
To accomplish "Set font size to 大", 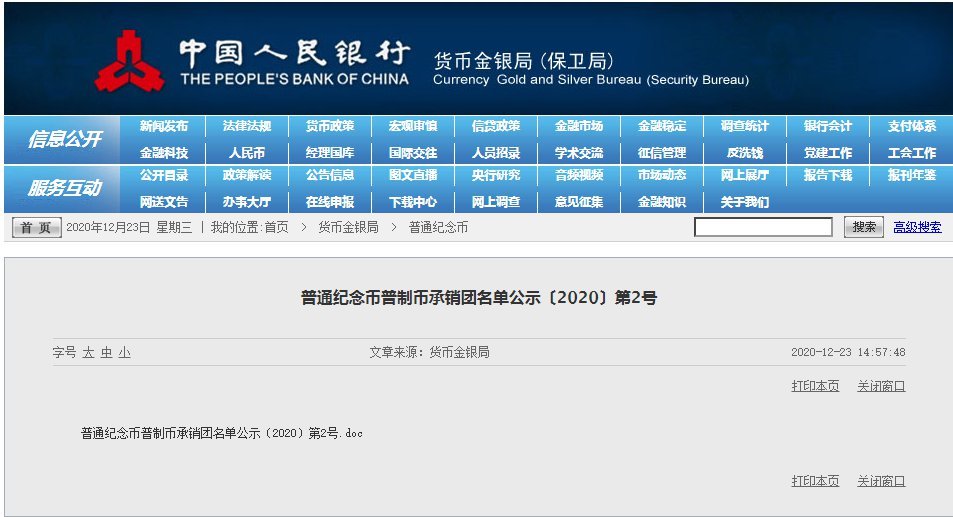I will tap(89, 352).
